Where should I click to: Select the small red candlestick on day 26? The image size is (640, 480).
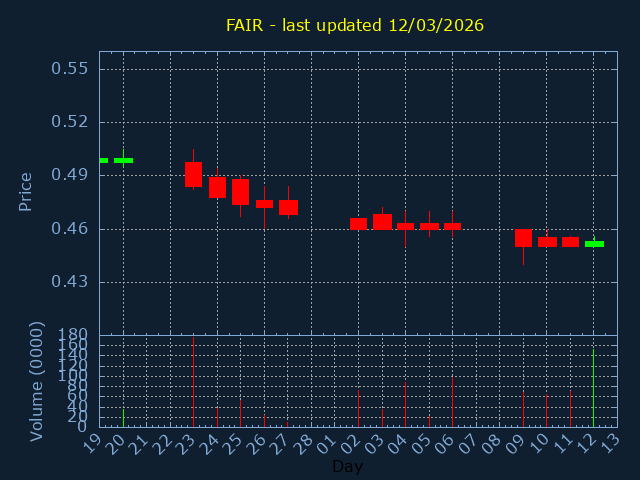(x=264, y=204)
